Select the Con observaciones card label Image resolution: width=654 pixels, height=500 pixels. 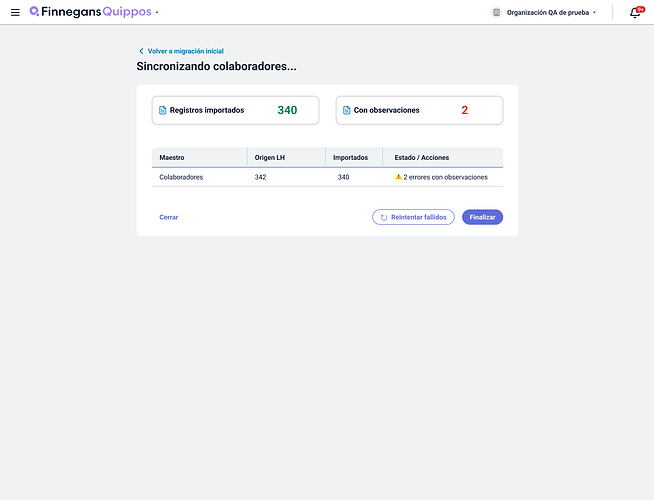coord(387,110)
